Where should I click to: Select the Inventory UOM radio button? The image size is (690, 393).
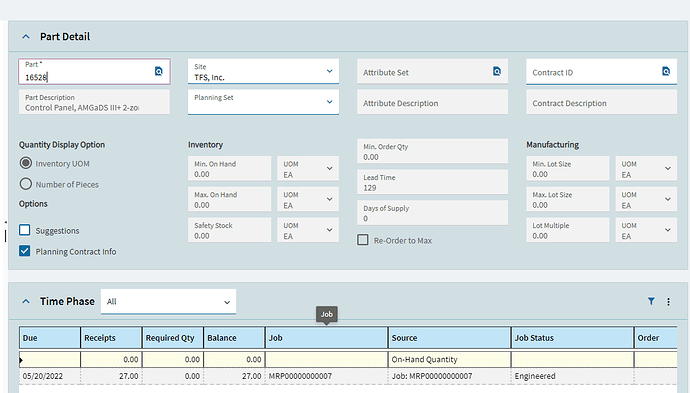pos(26,163)
